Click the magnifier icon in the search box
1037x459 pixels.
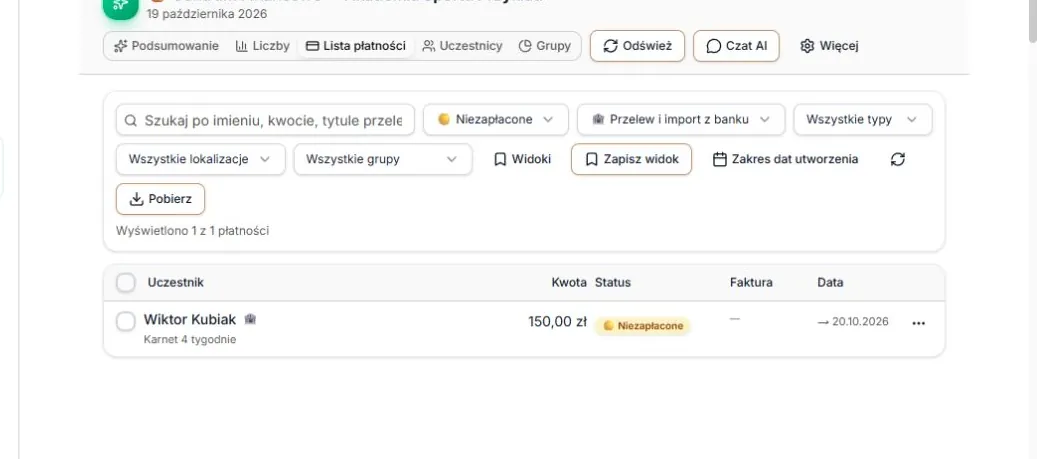coord(131,120)
